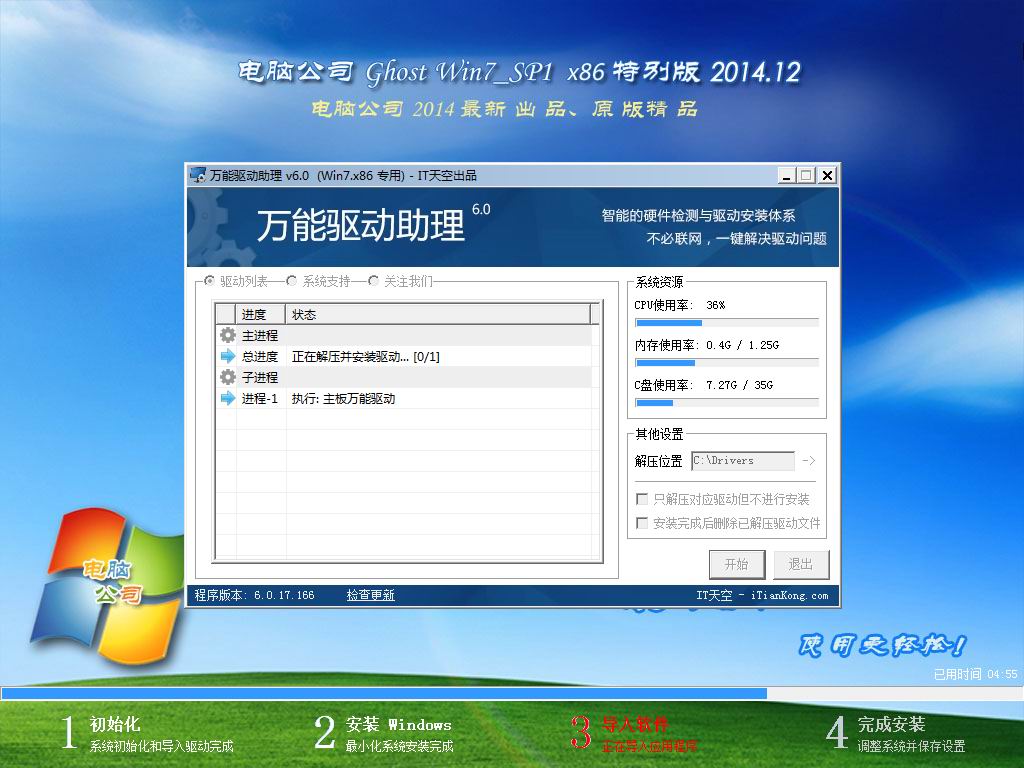Click the blue arrow icon beside 进程-1
This screenshot has height=768, width=1024.
point(227,399)
